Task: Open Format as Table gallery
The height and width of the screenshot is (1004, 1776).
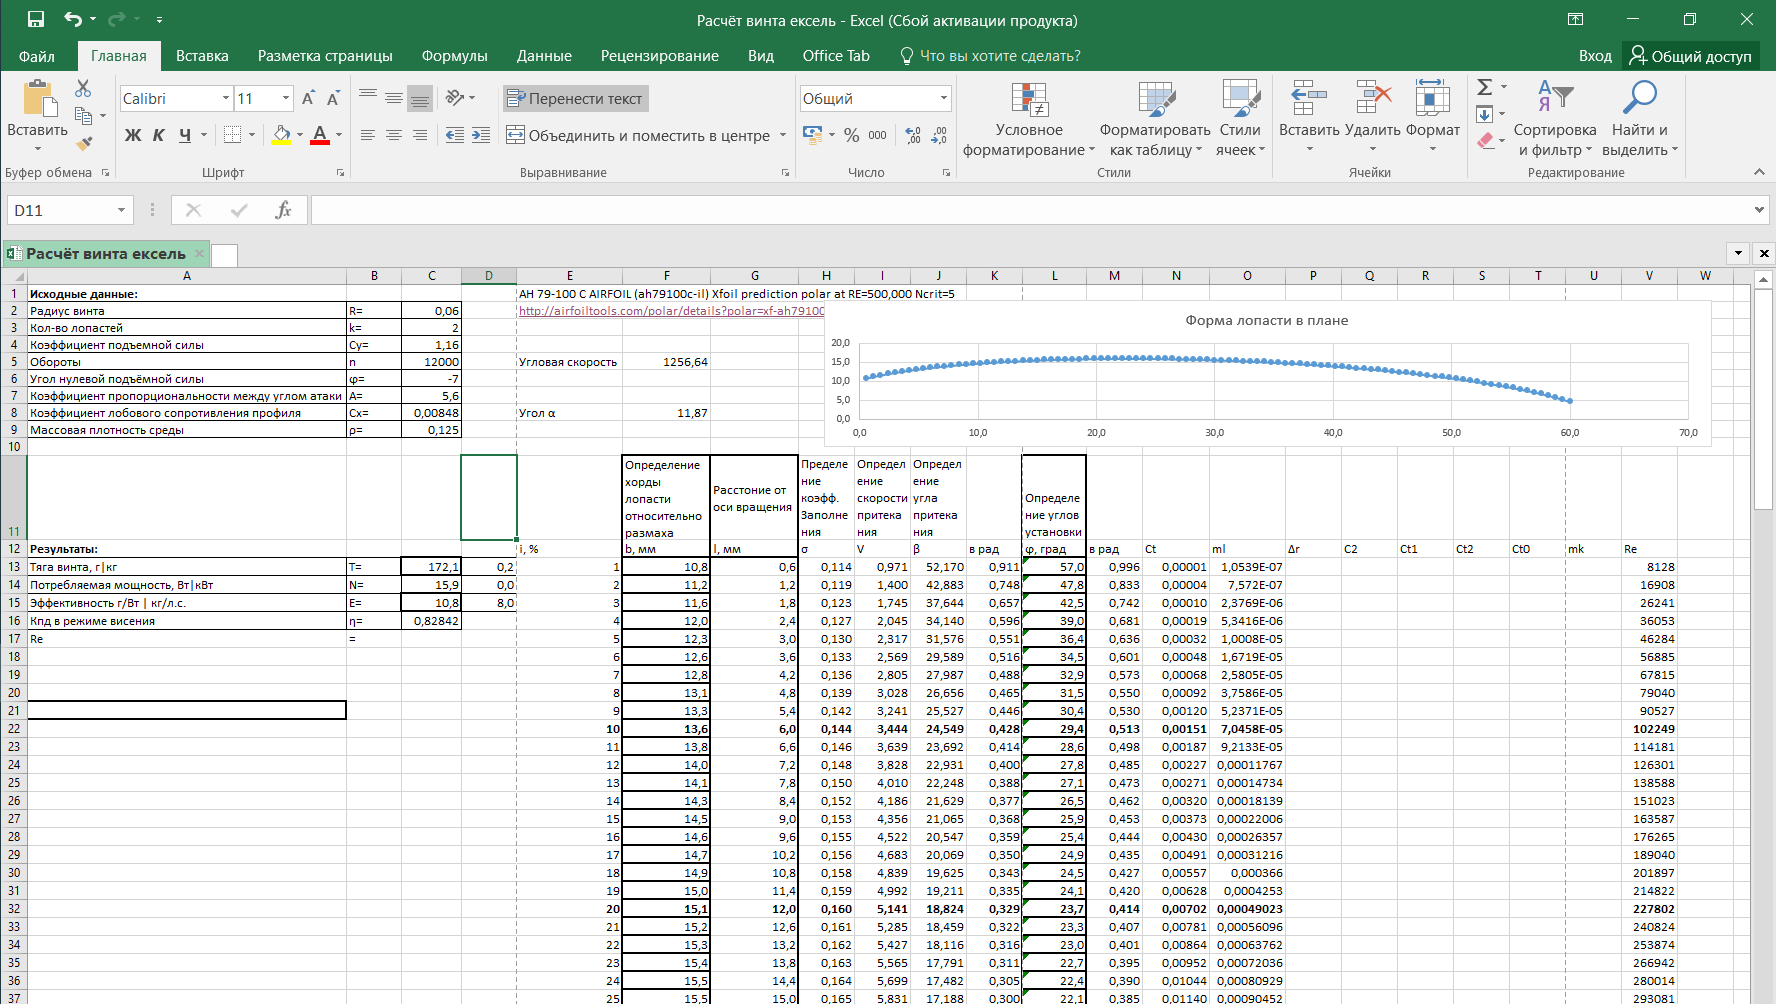Action: click(1155, 119)
